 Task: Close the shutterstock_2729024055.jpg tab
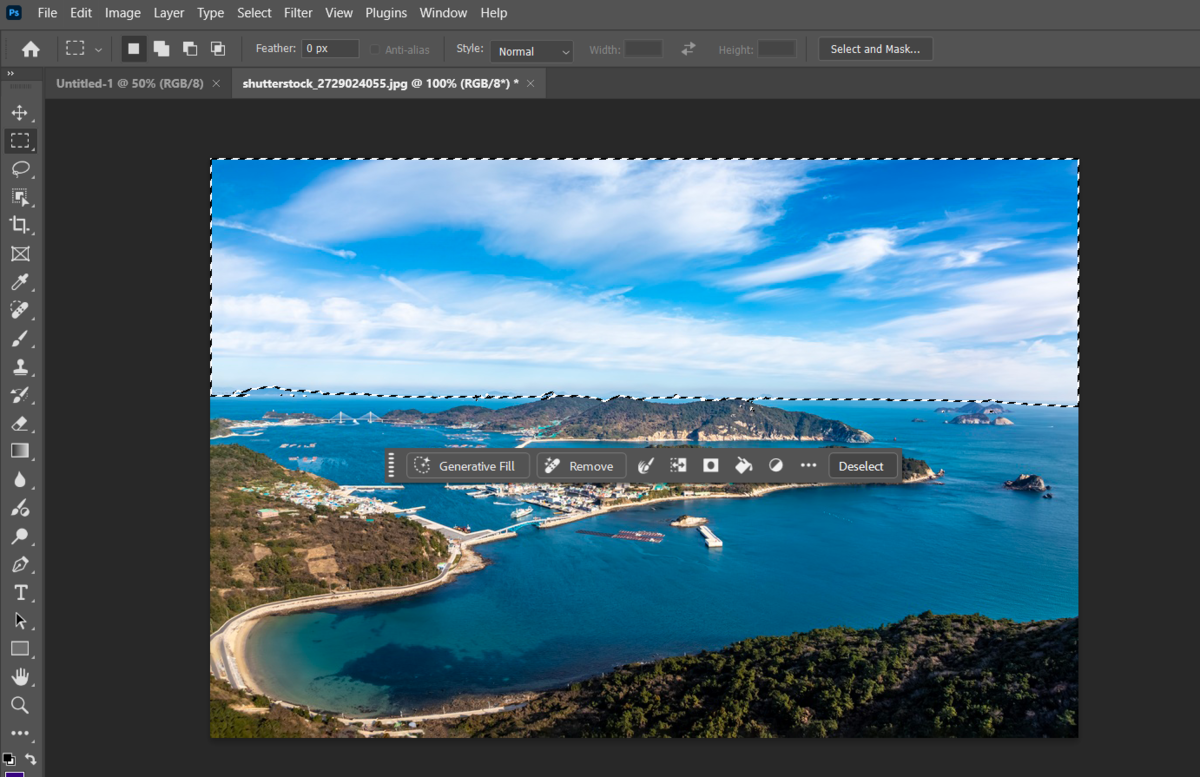531,84
